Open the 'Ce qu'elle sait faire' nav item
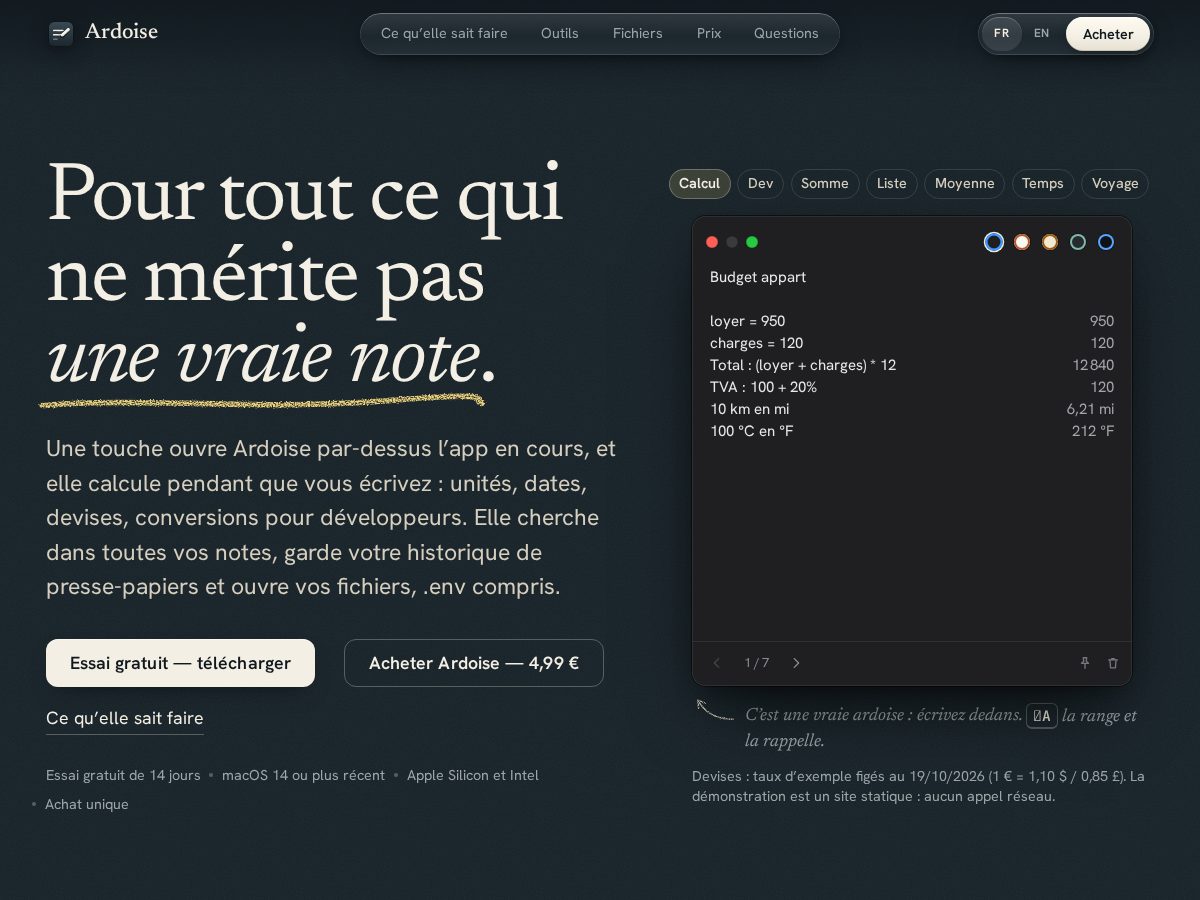The image size is (1200, 900). pyautogui.click(x=444, y=33)
